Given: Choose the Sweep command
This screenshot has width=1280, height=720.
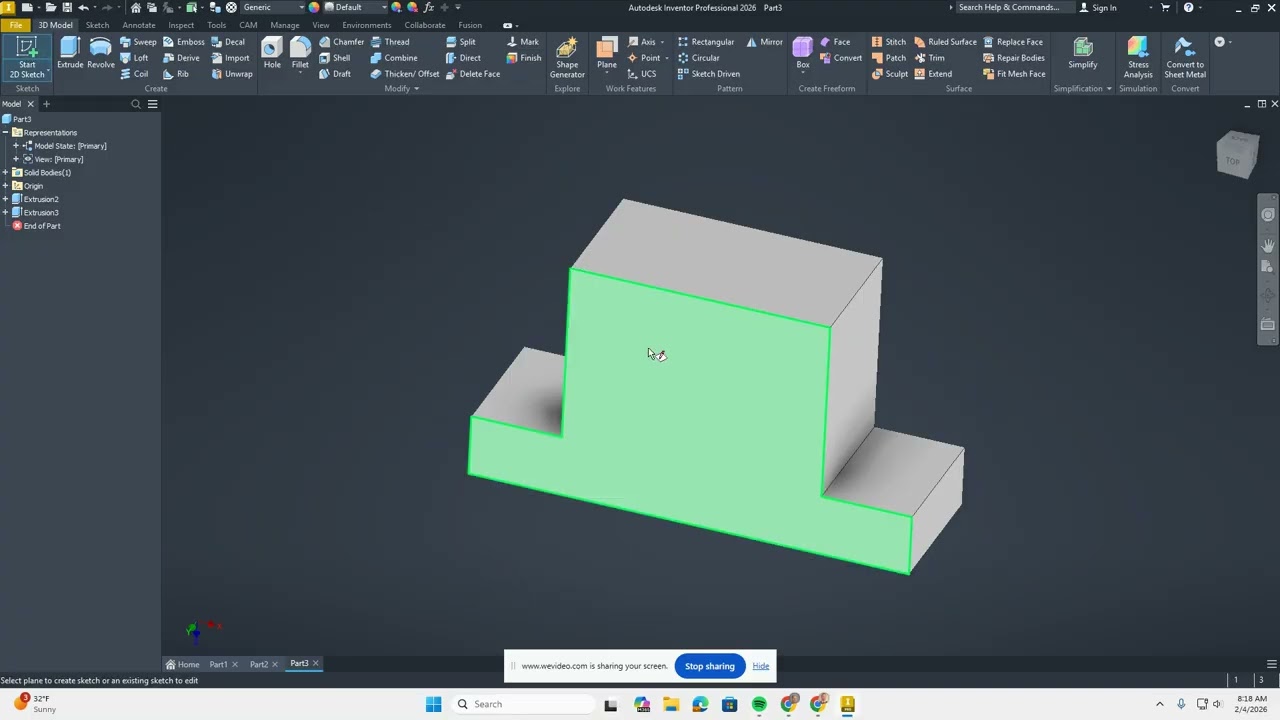Looking at the screenshot, I should click(x=138, y=42).
